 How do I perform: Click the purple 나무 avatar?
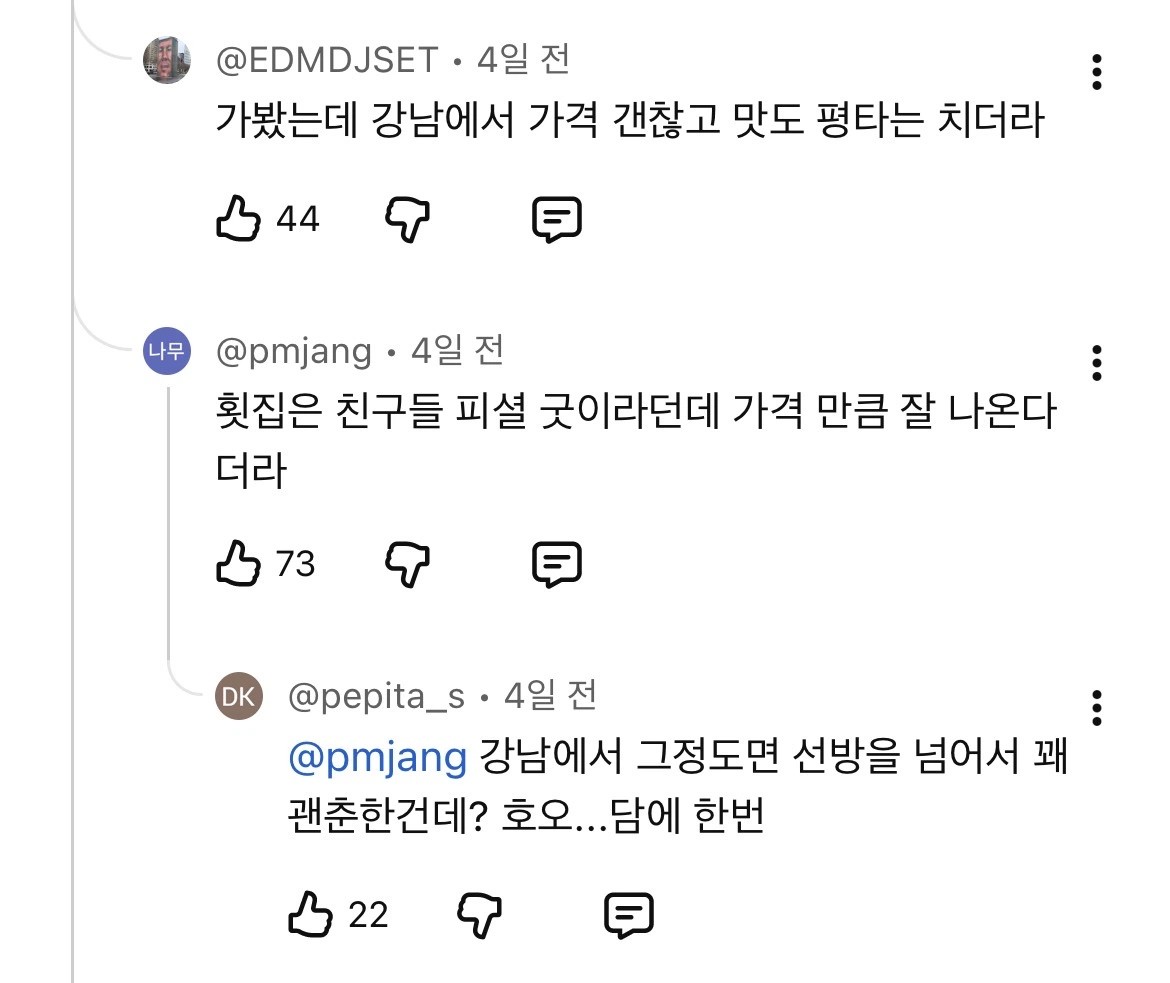coord(167,351)
